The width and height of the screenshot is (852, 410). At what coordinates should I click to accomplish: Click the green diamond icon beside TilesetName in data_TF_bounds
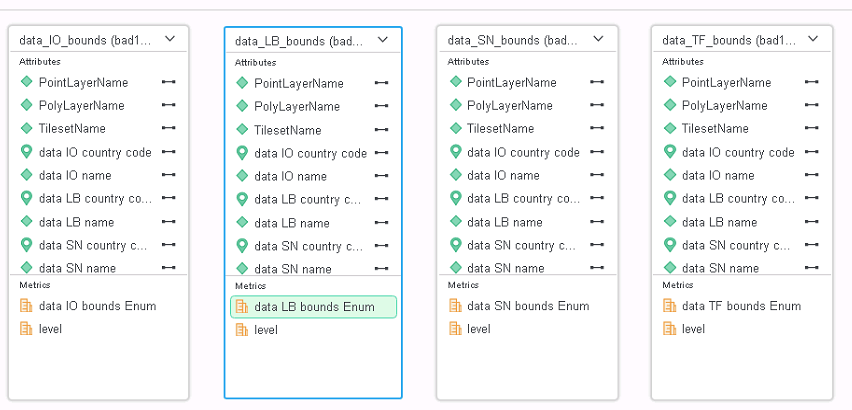coord(670,128)
